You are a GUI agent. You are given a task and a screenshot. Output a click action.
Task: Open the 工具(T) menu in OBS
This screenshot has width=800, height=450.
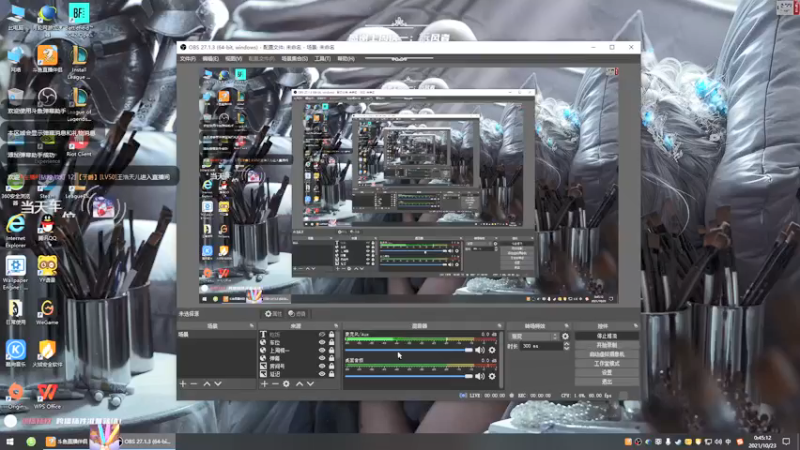pyautogui.click(x=322, y=59)
